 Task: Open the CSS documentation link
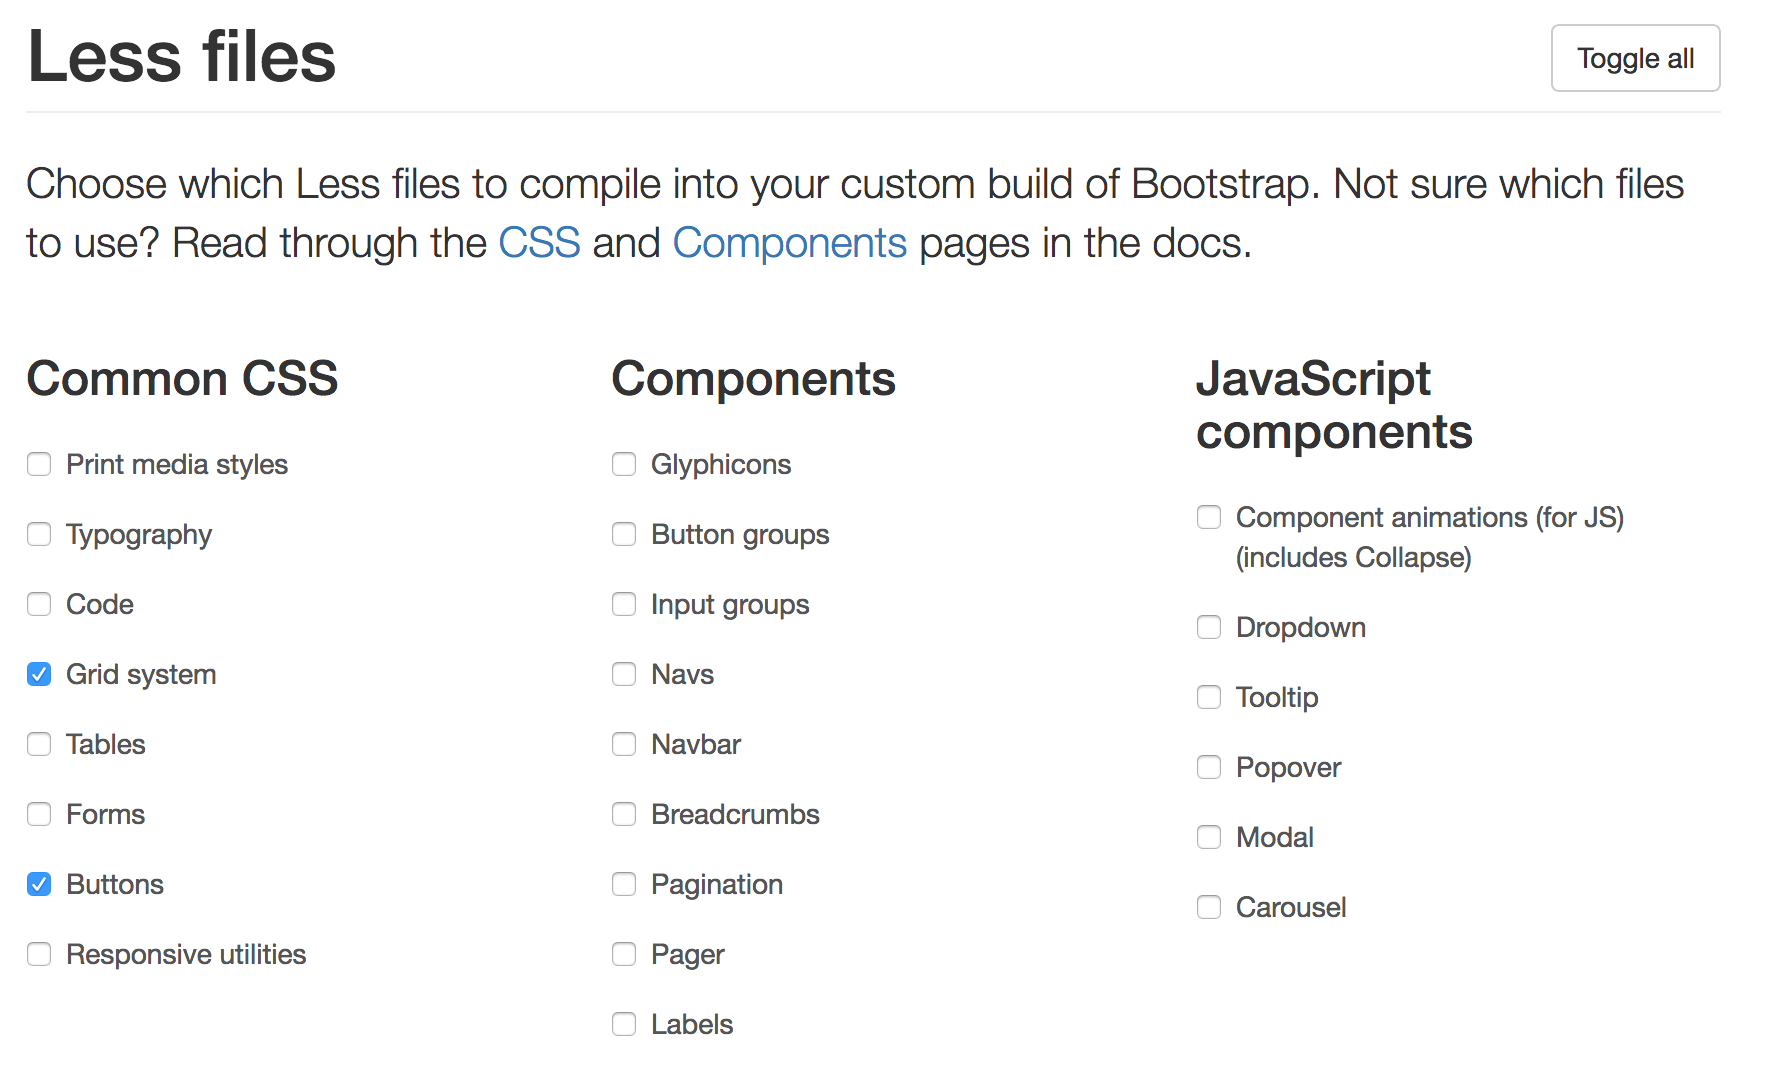[539, 242]
